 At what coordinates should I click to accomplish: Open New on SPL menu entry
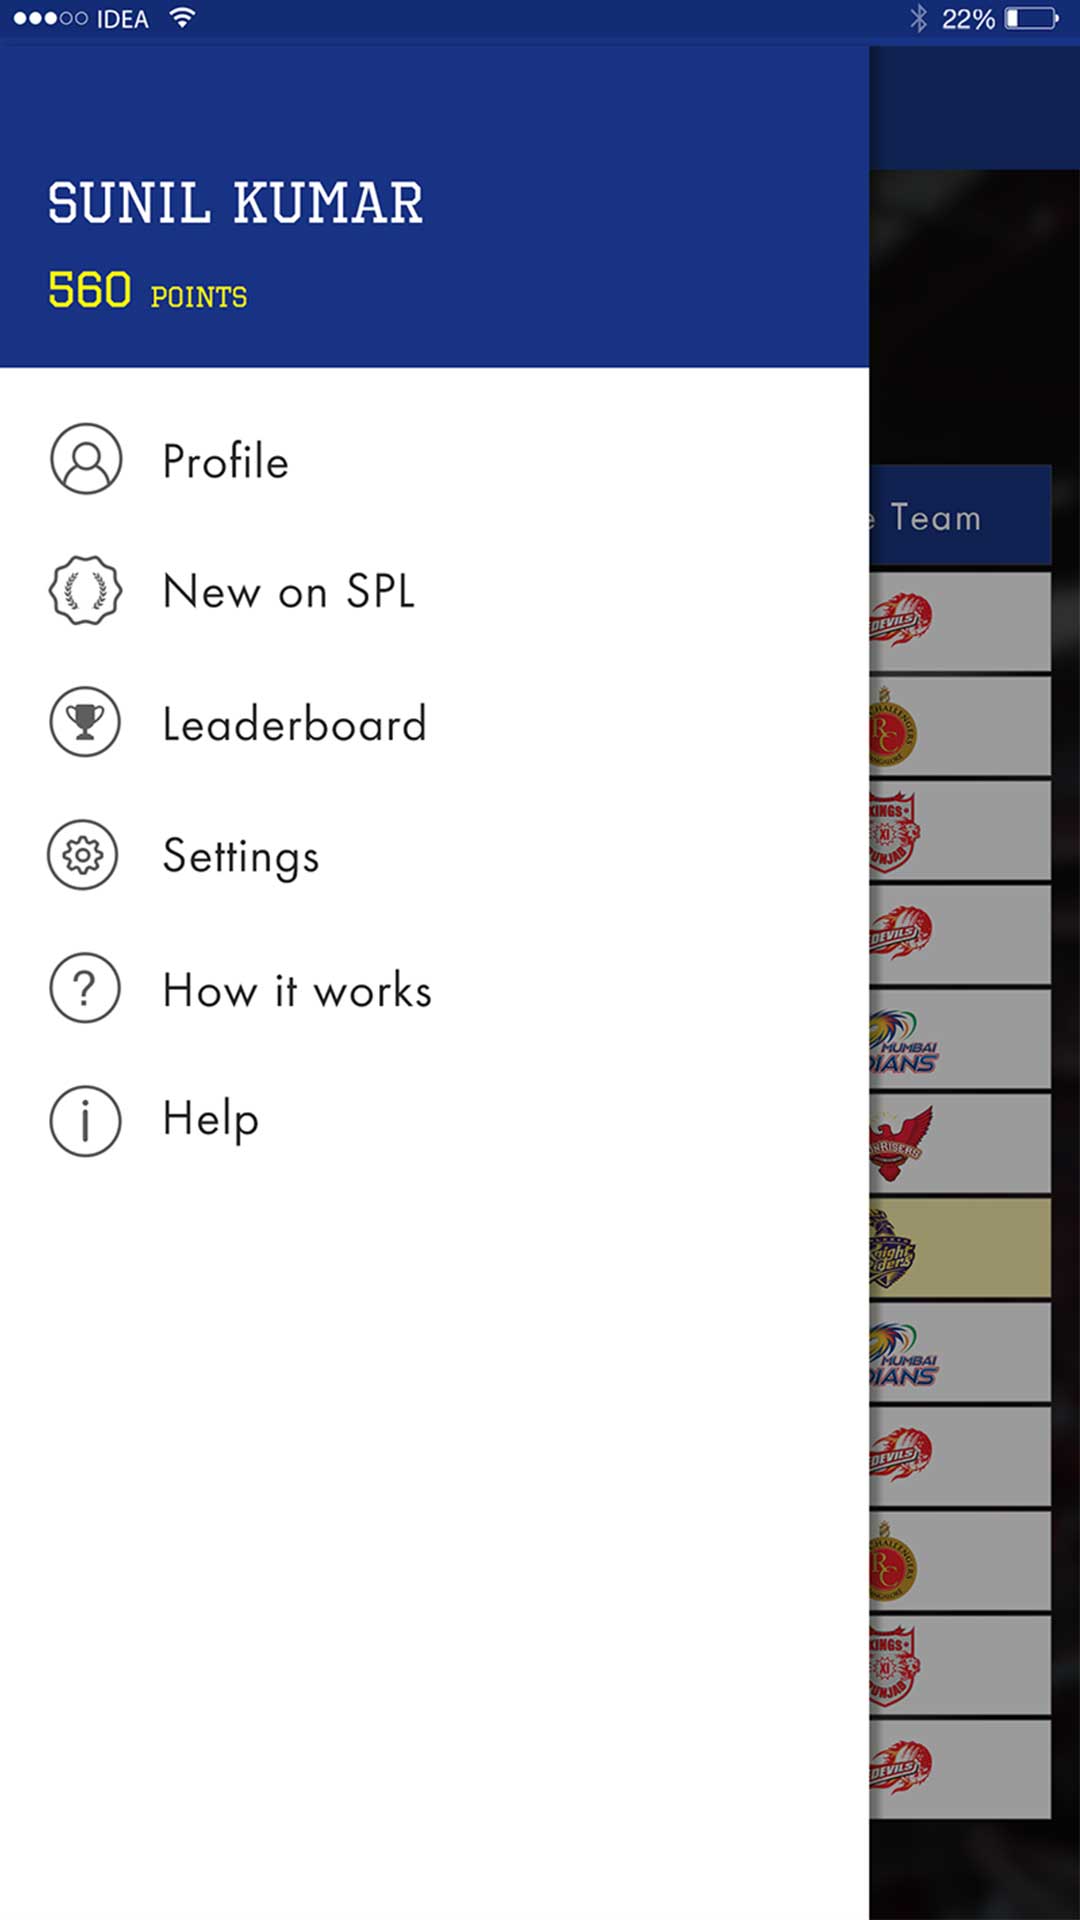[288, 592]
